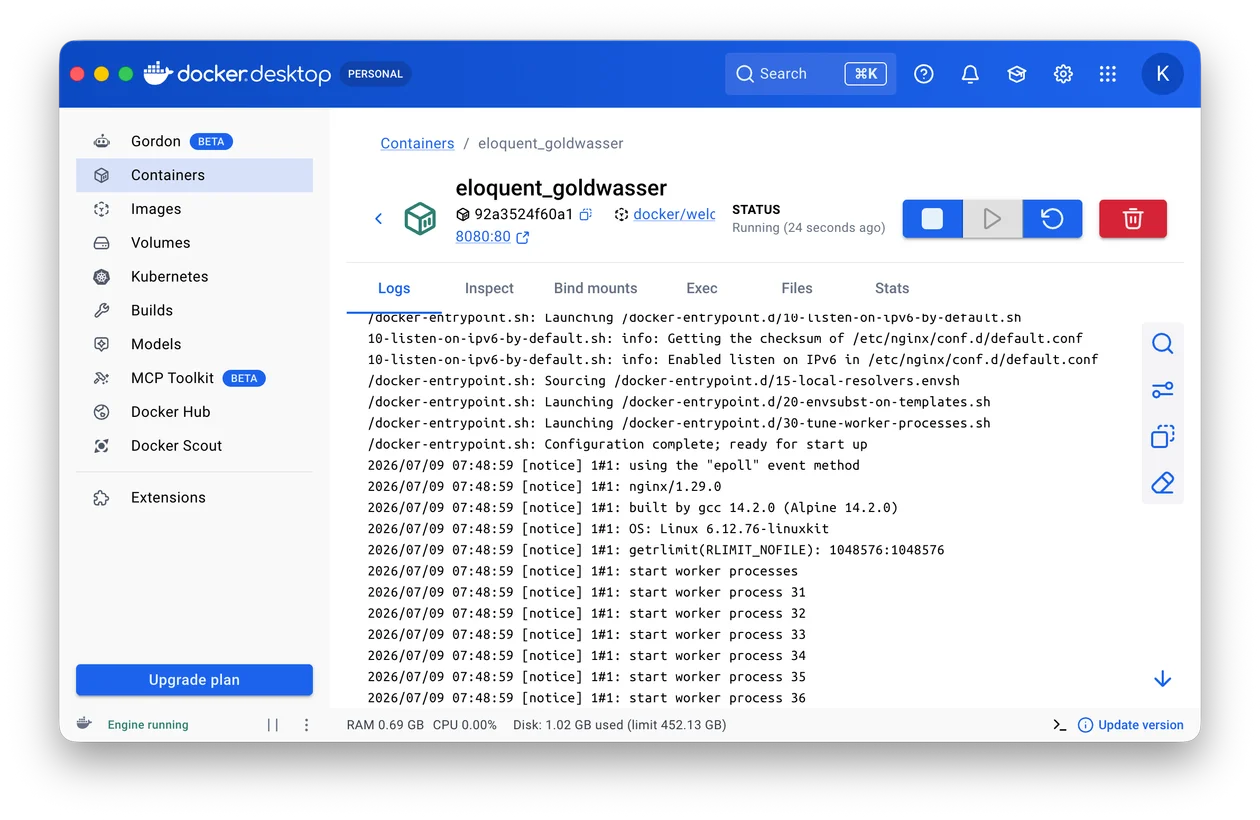
Task: Copy logs to clipboard icon
Action: [1162, 437]
